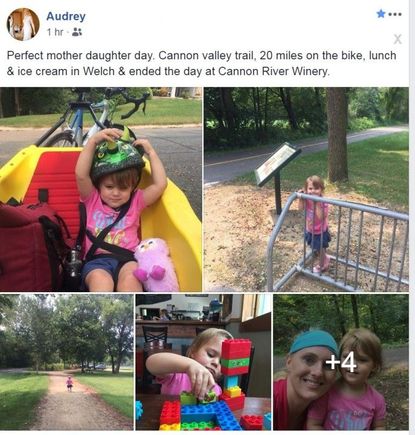Open Audrey's profile picture

click(23, 24)
